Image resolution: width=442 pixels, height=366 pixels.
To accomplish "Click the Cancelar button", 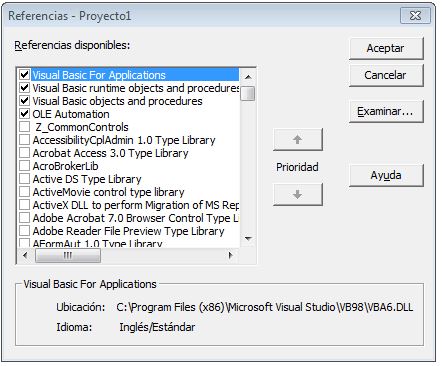I will click(x=386, y=75).
